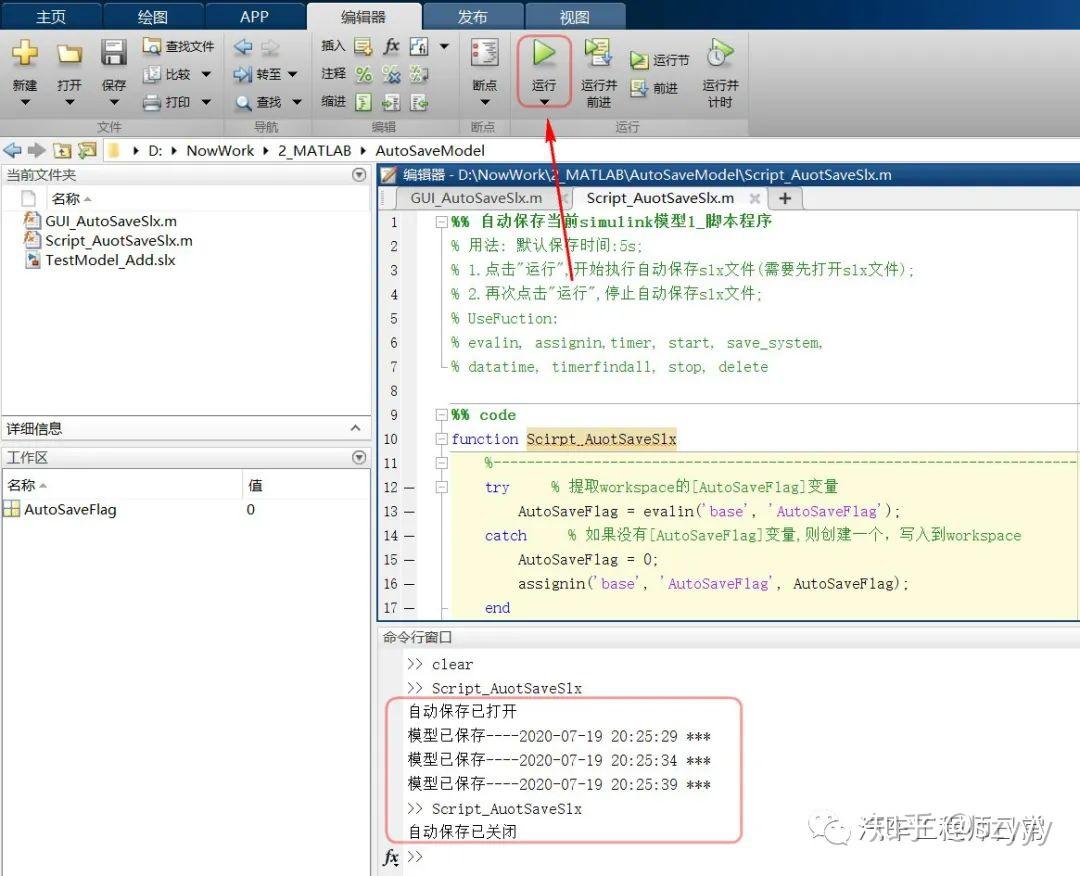Open a new editor tab with the + button
Image resolution: width=1080 pixels, height=876 pixels.
(x=784, y=198)
